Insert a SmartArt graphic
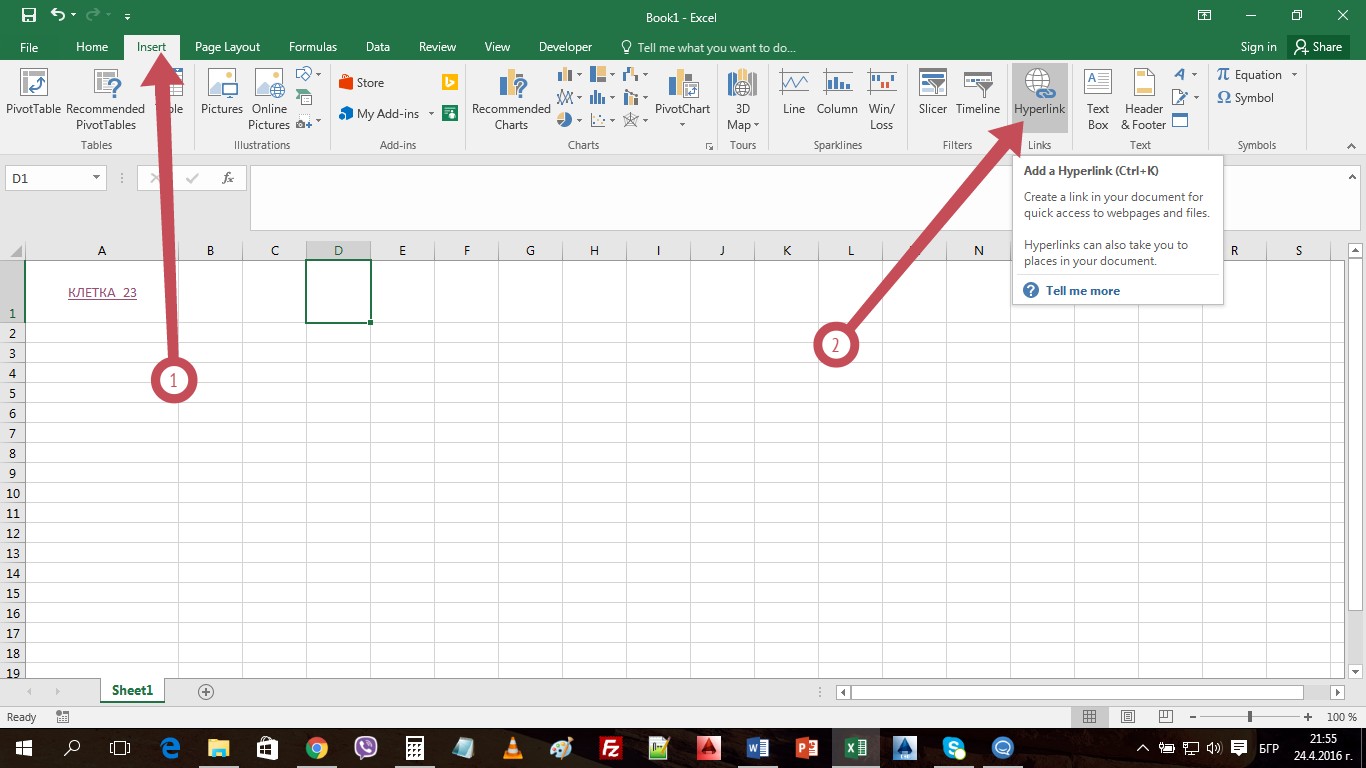Screen dimensions: 1366x768 pyautogui.click(x=304, y=98)
